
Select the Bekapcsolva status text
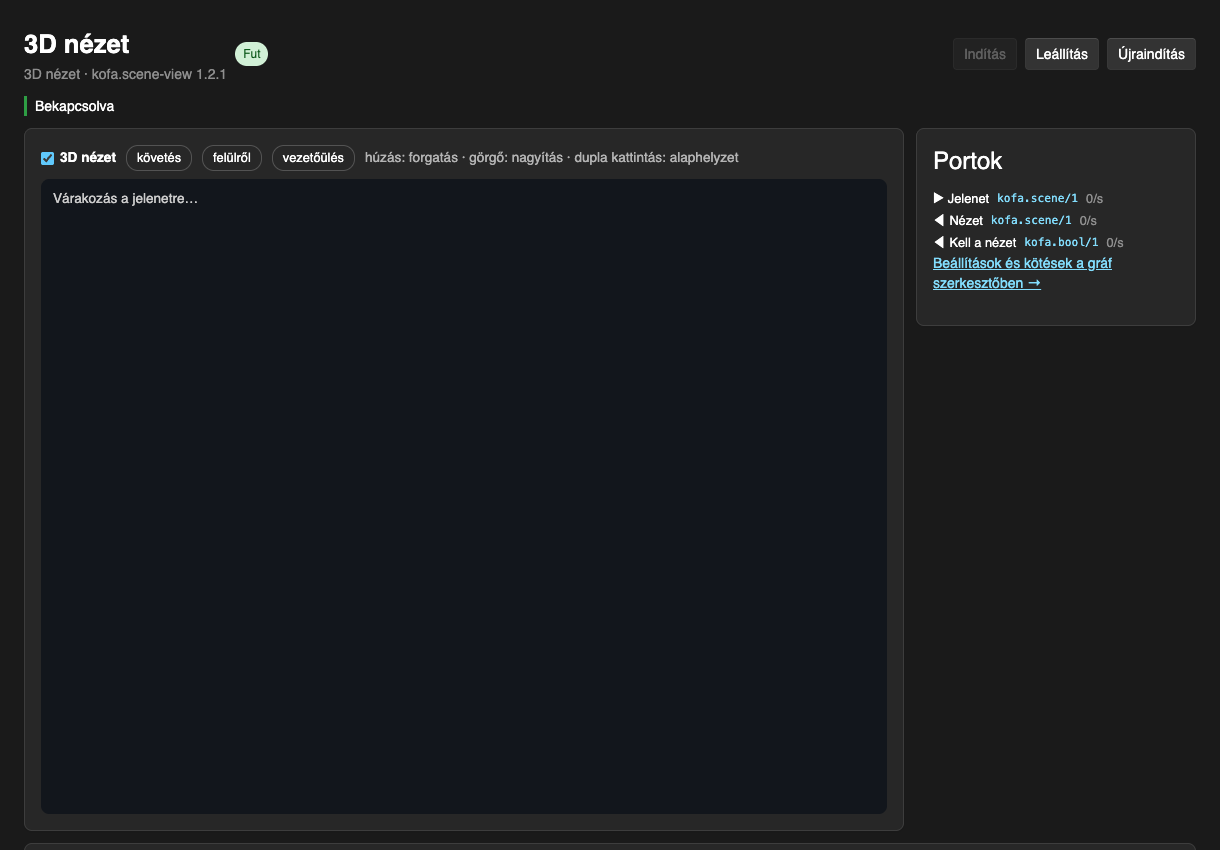(x=75, y=106)
